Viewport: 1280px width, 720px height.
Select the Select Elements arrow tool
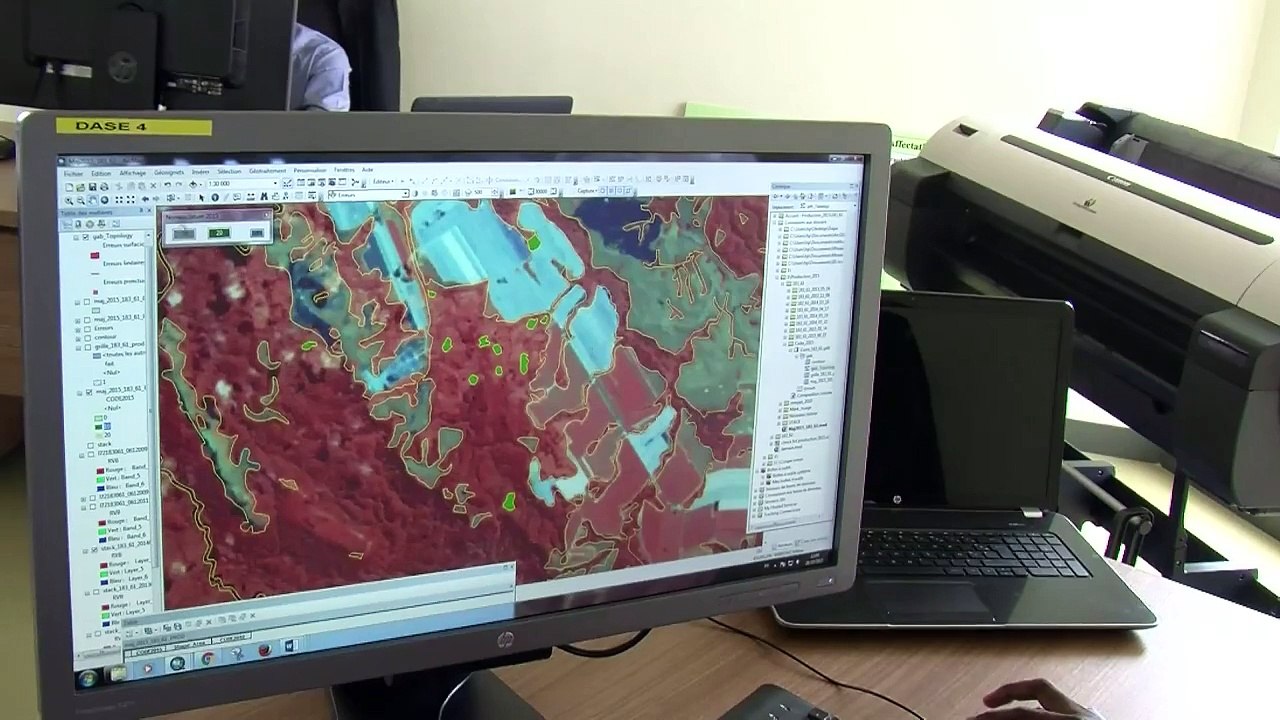tap(202, 198)
